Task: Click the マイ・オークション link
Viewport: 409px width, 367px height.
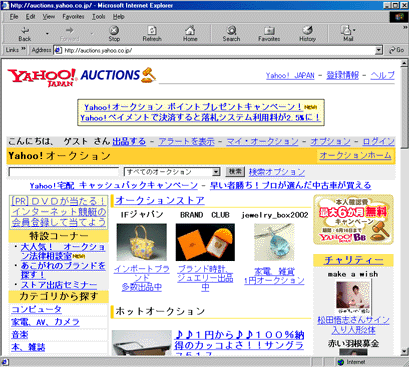Action: pos(262,142)
